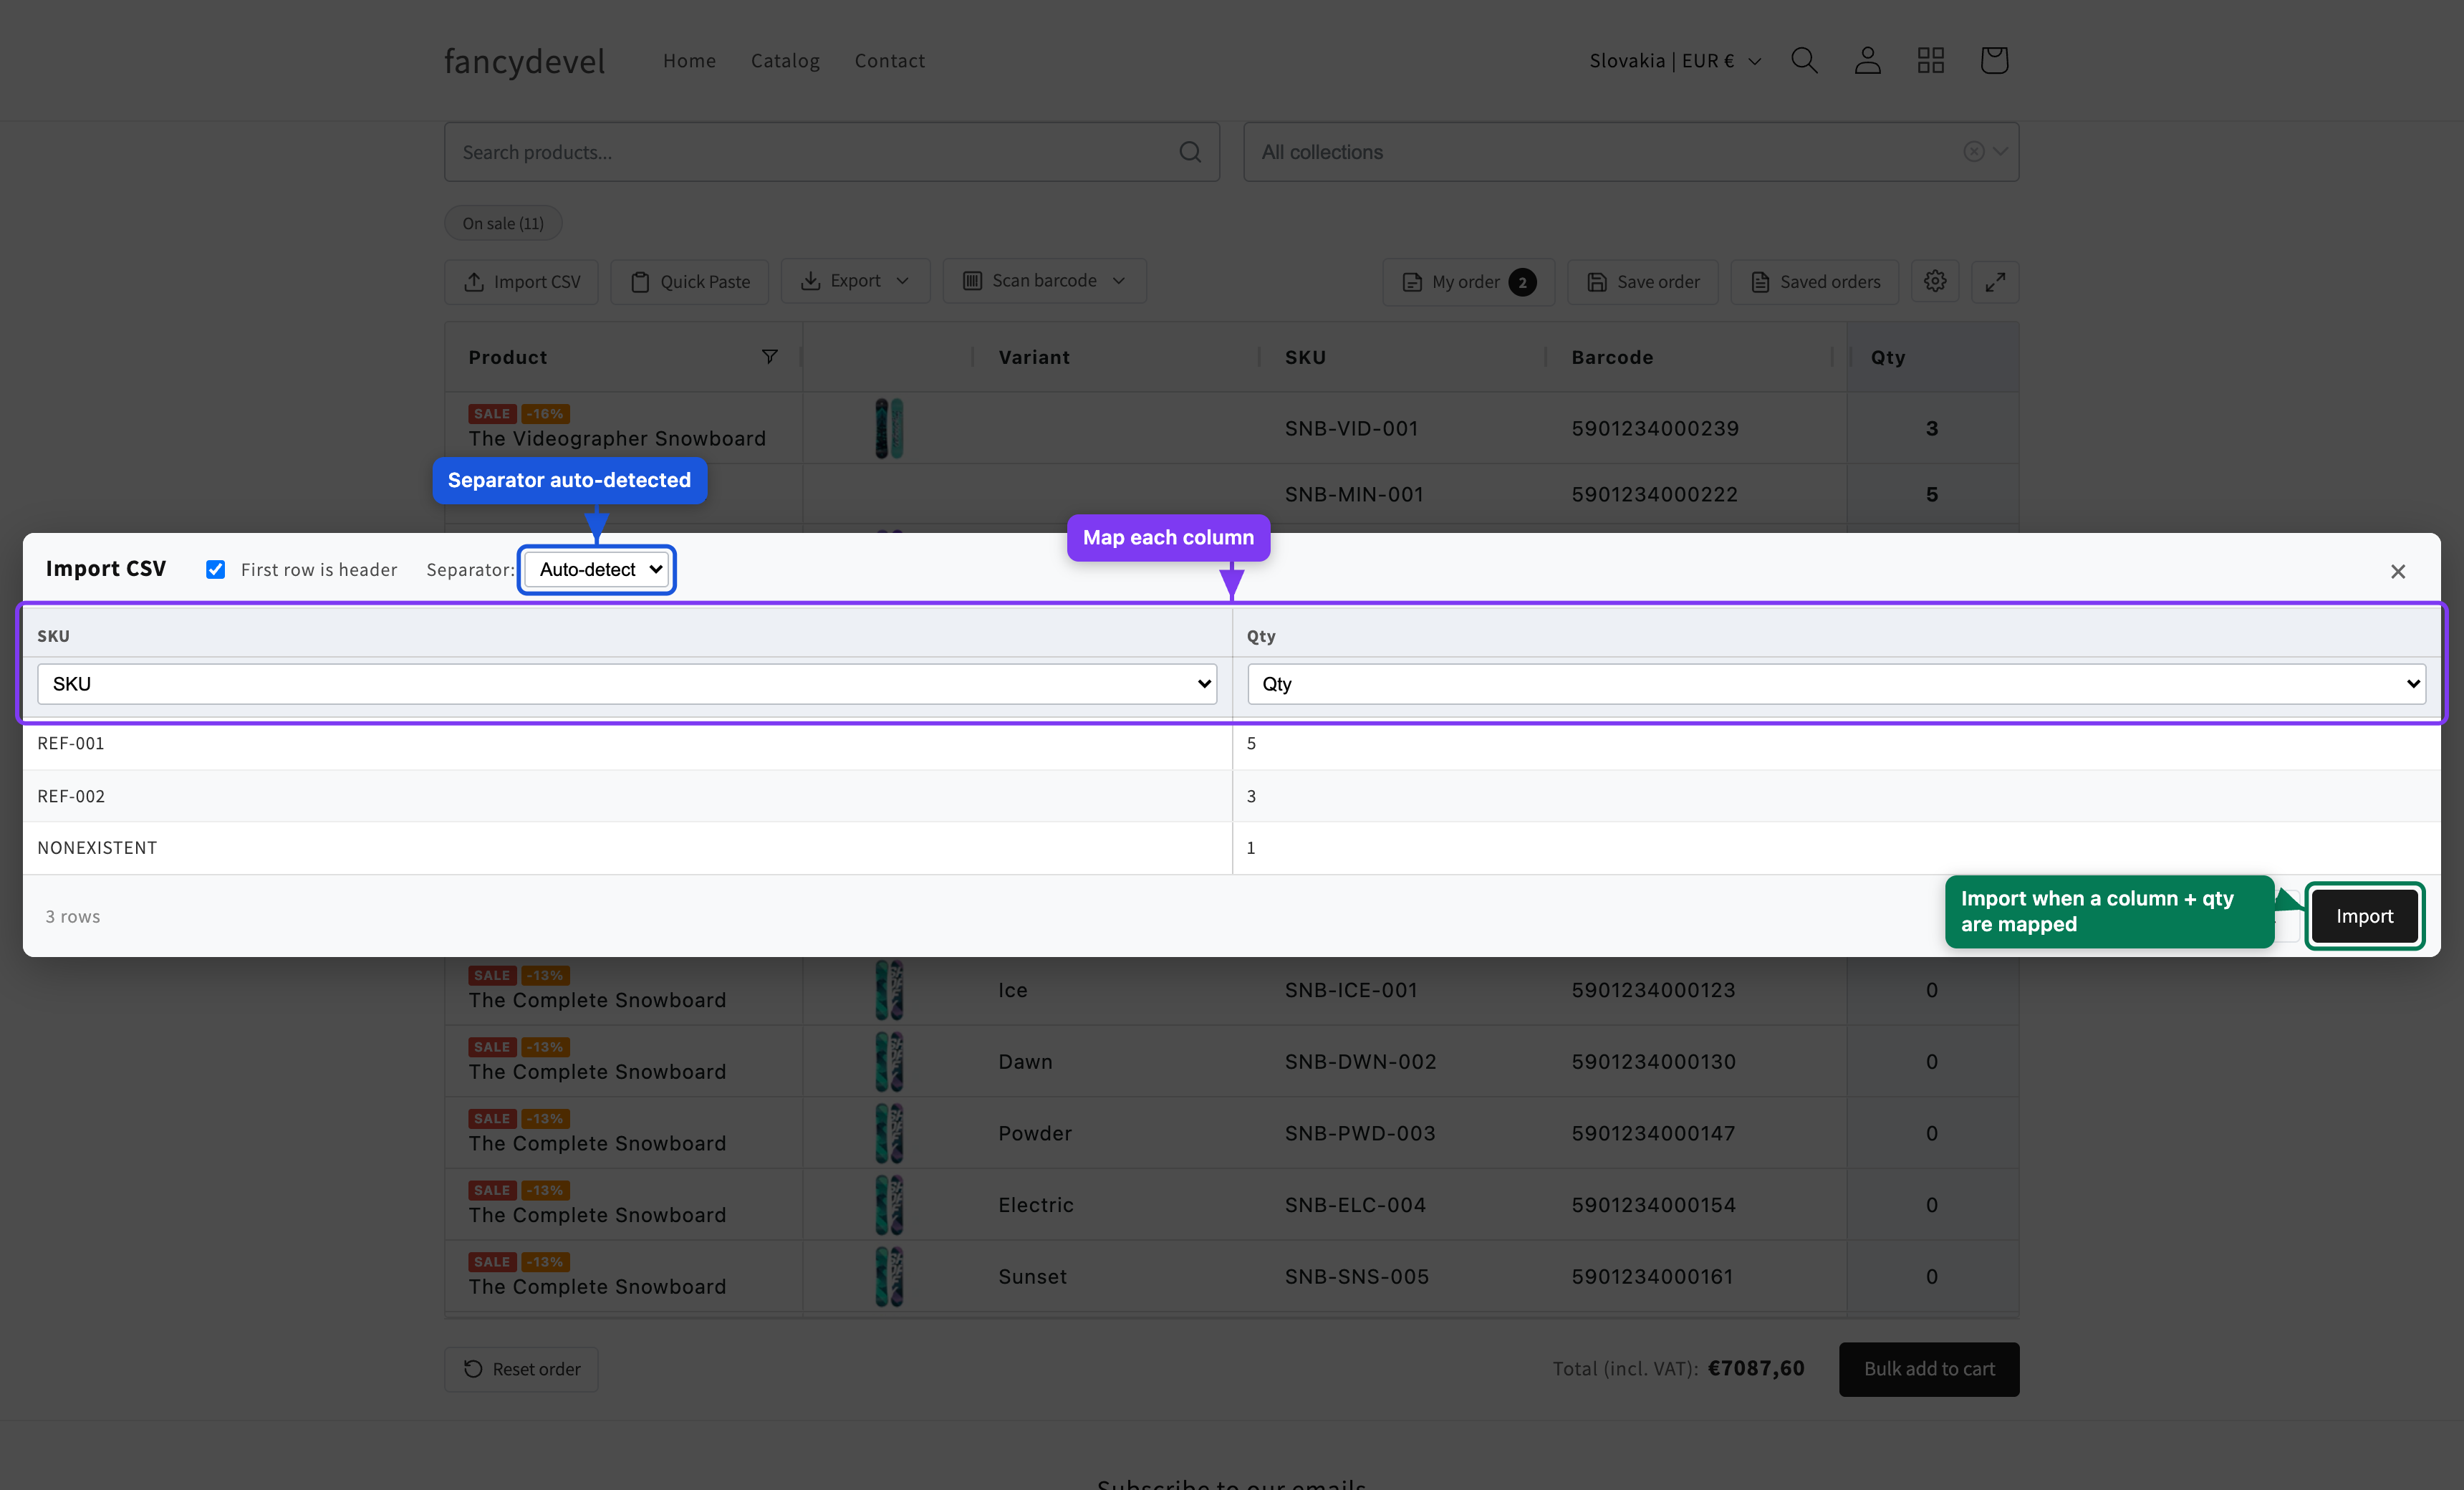Click into the Search products field
2464x1490 pixels.
(831, 152)
